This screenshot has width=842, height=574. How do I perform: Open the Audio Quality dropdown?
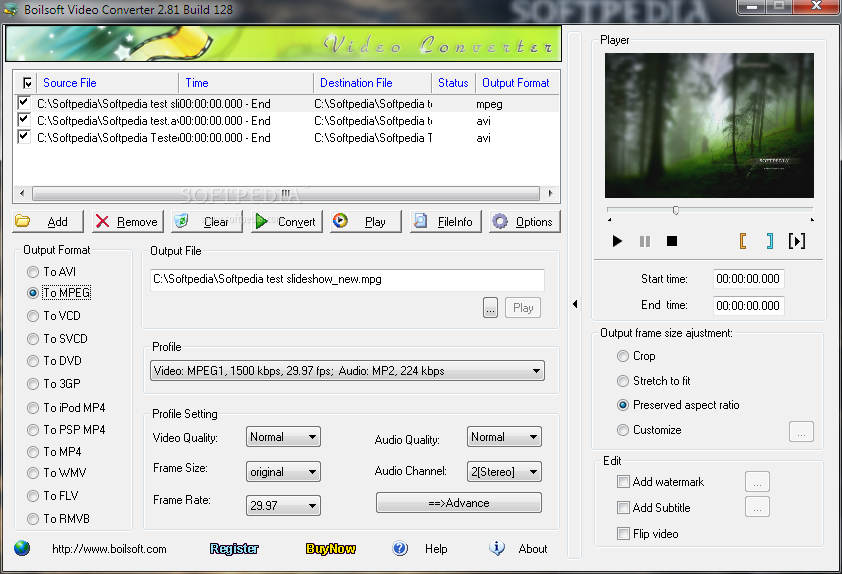504,437
